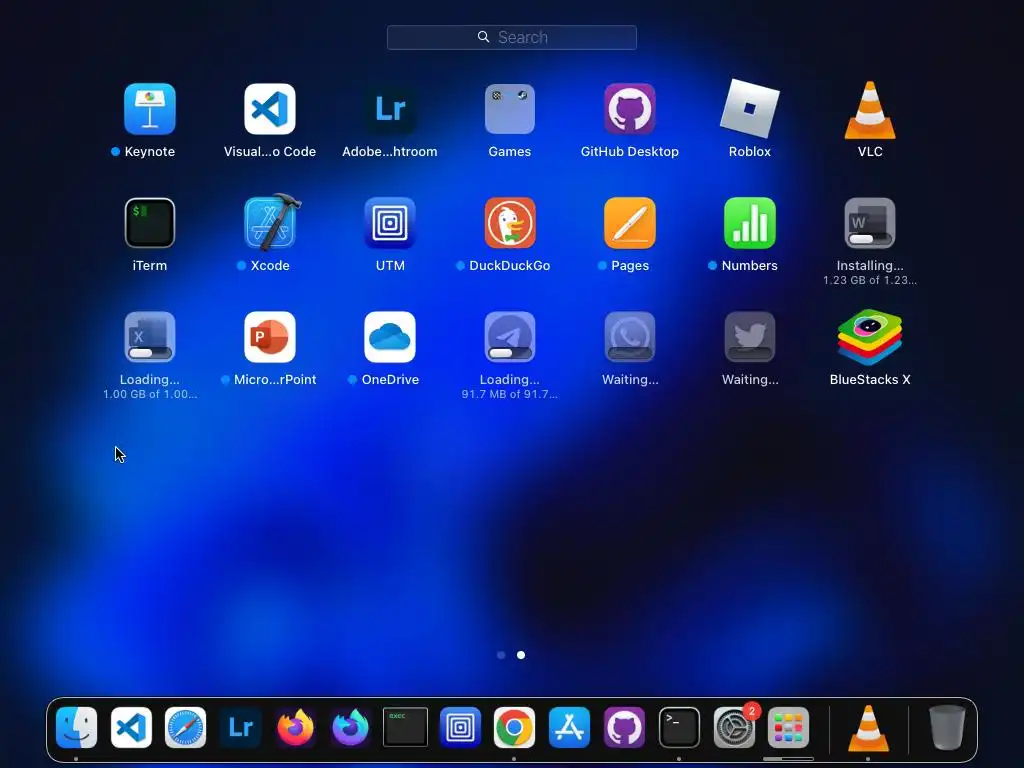This screenshot has width=1024, height=768.
Task: Click the Launchpad search field
Action: (x=511, y=37)
